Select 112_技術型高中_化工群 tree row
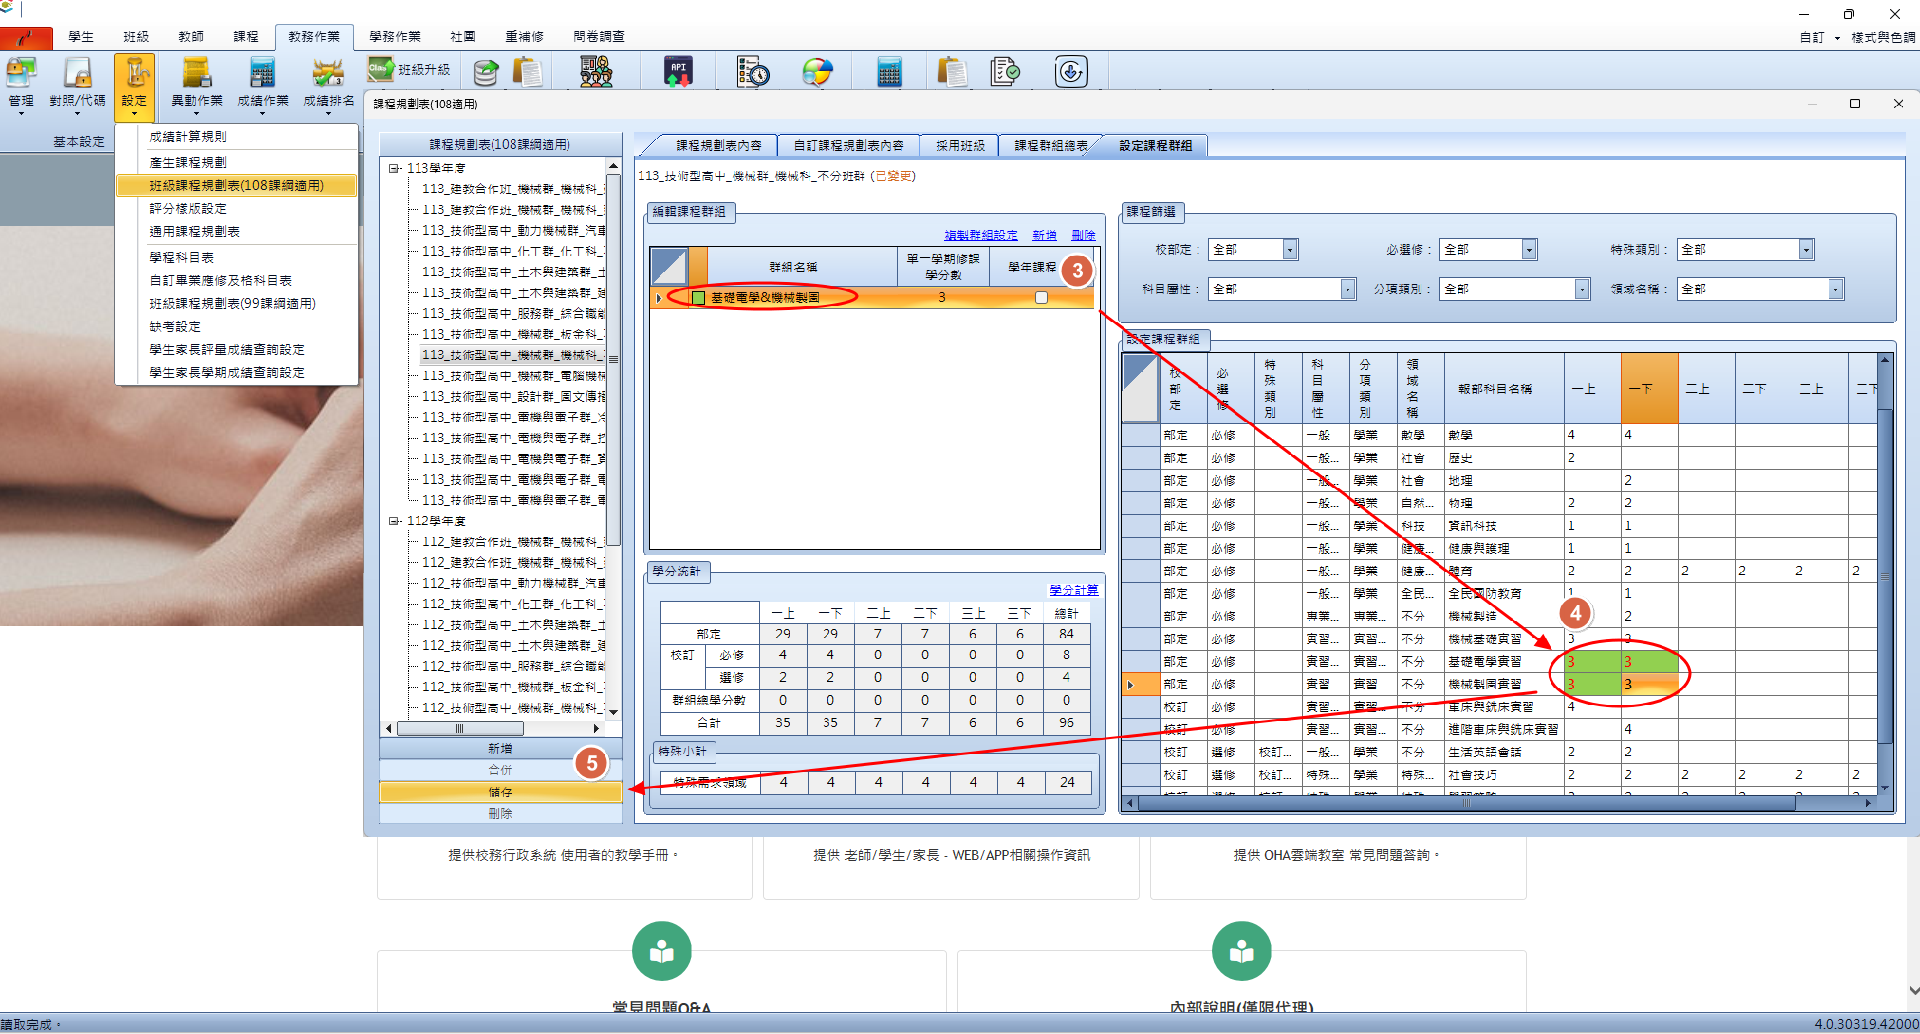Image resolution: width=1920 pixels, height=1034 pixels. [x=513, y=604]
